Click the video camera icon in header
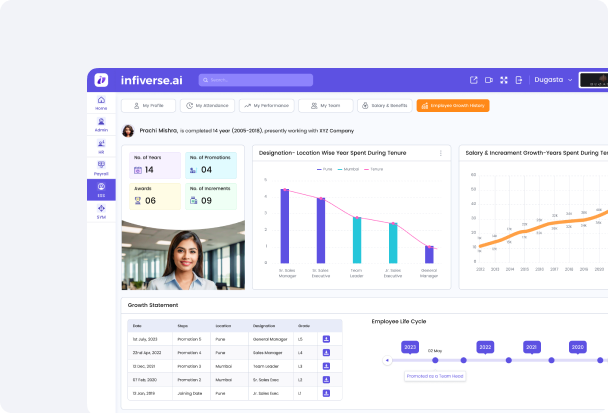Viewport: 608px width, 413px height. coord(489,80)
